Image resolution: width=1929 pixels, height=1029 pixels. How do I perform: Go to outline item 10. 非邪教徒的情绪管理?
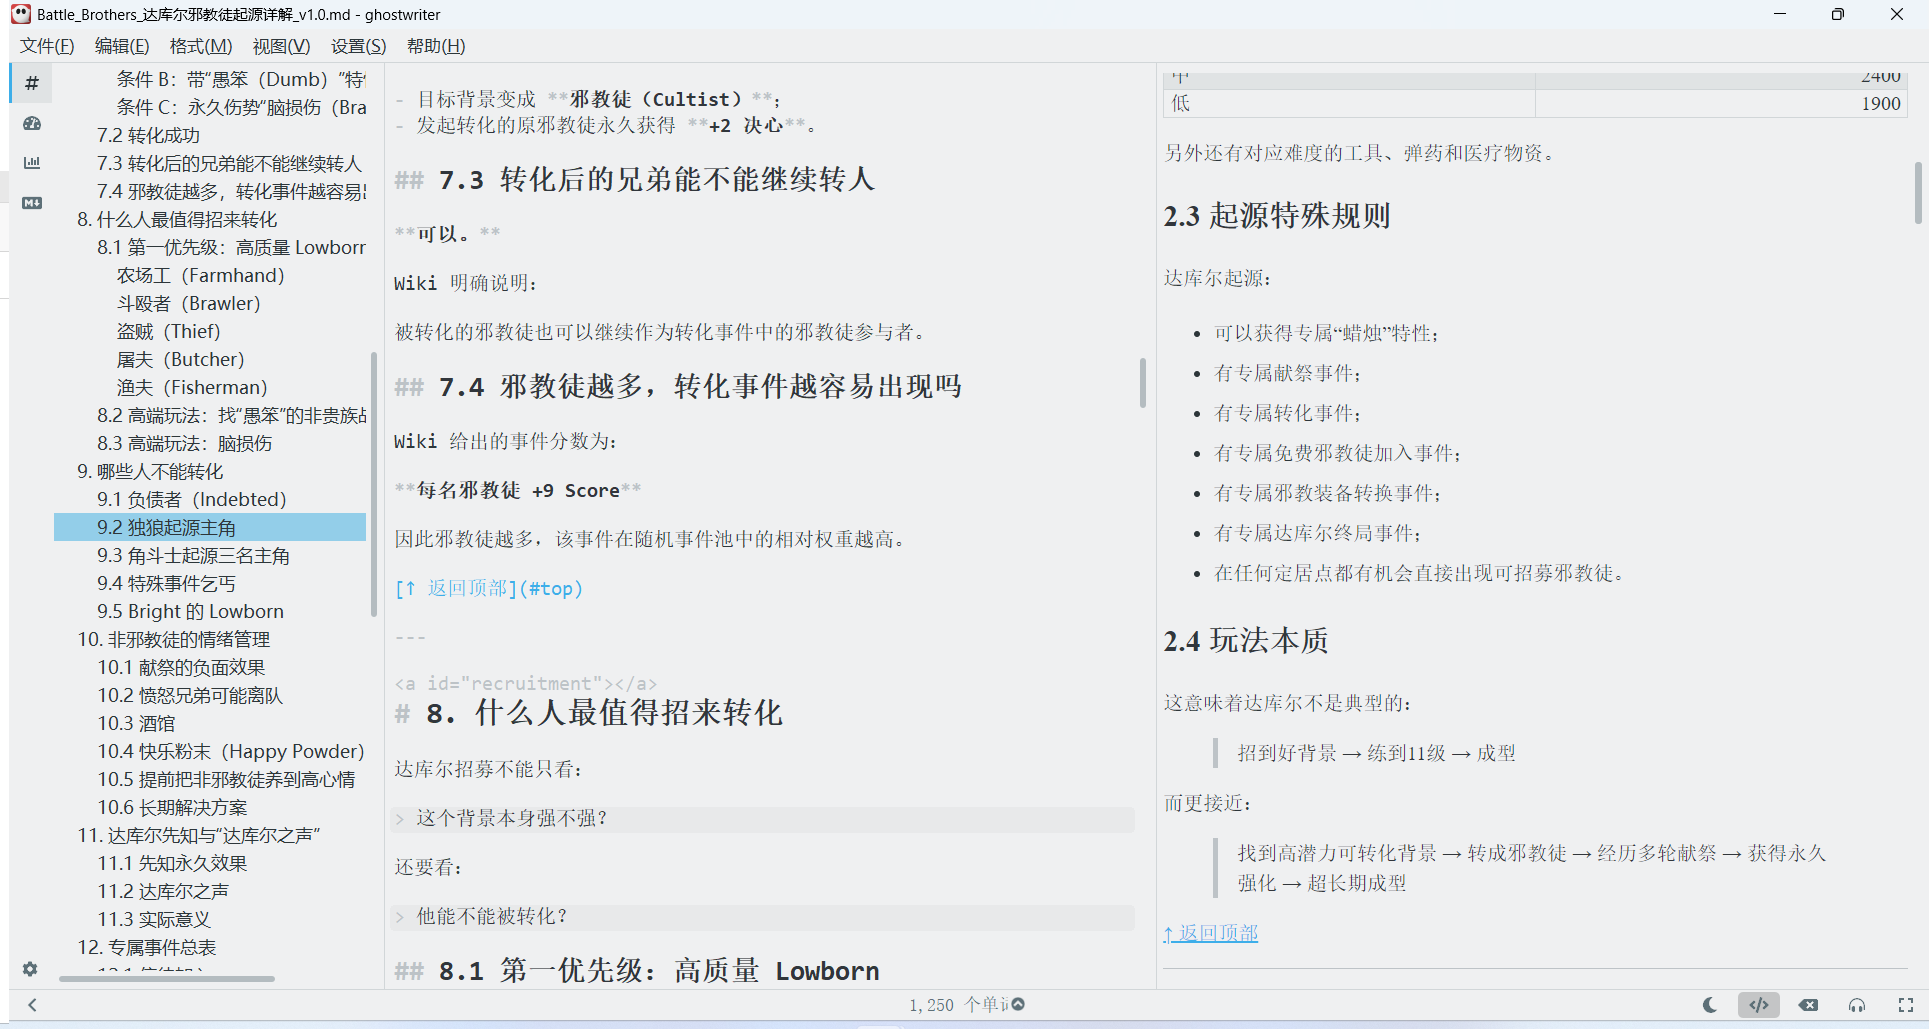(x=174, y=639)
